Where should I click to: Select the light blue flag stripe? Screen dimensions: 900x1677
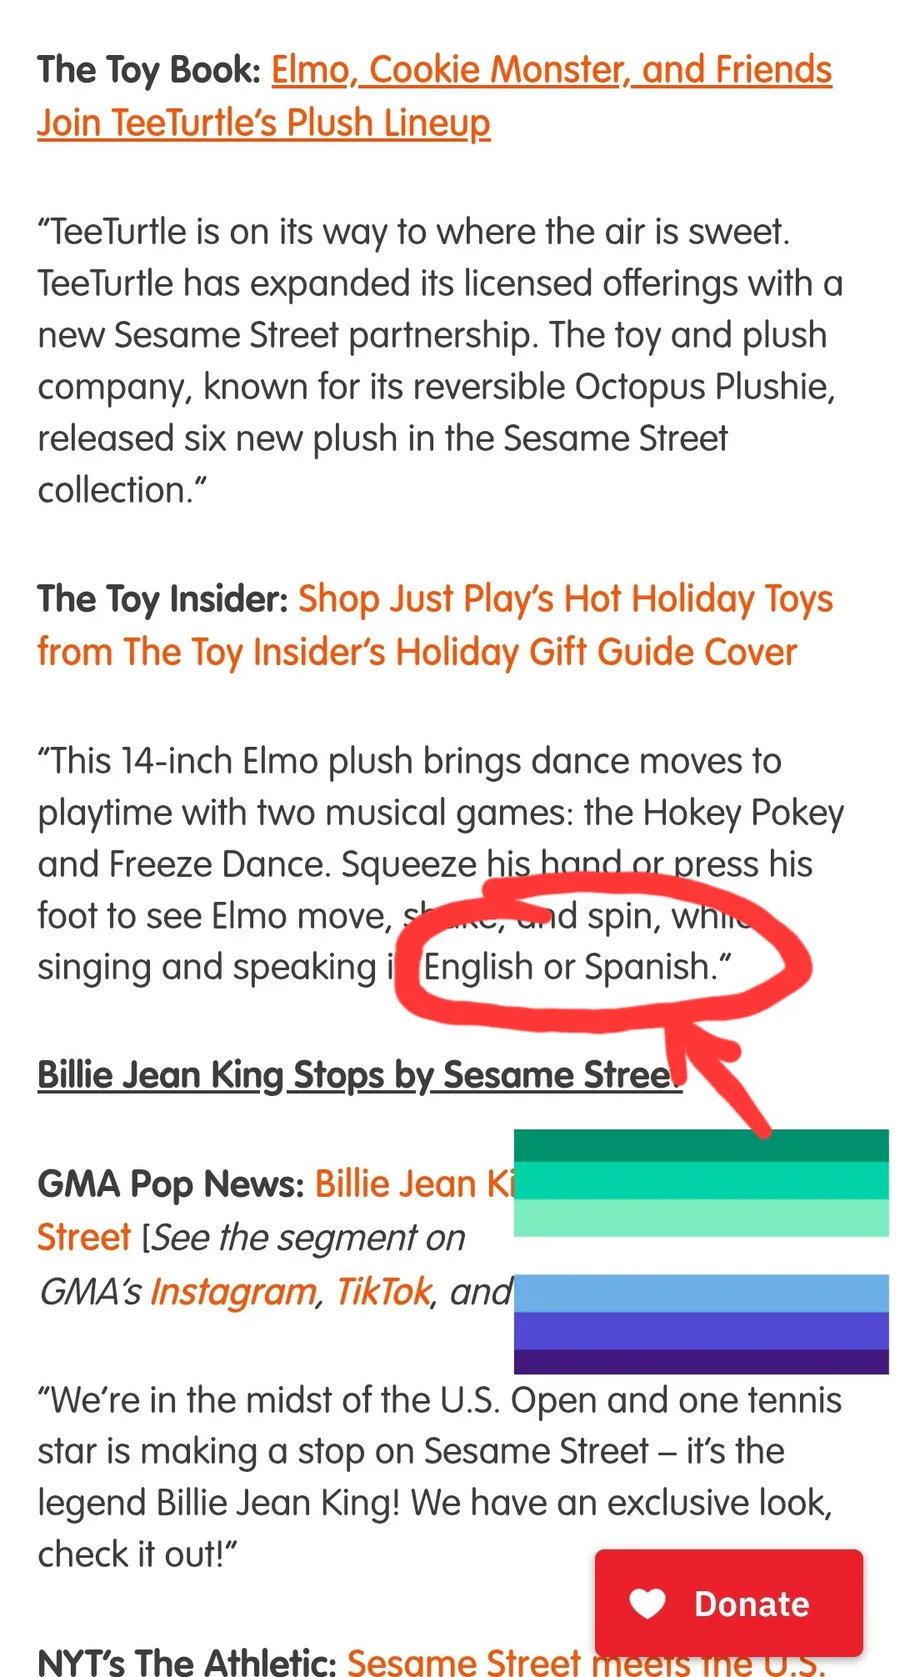coord(701,1293)
